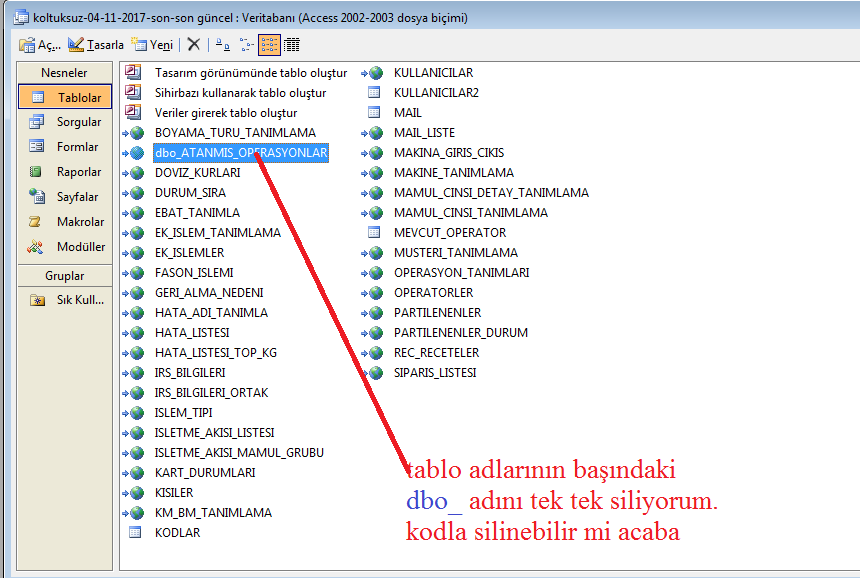The width and height of the screenshot is (860, 578).
Task: Click 'Sihirbazı kullanarak tablo oluştur' shortcut
Action: [240, 93]
